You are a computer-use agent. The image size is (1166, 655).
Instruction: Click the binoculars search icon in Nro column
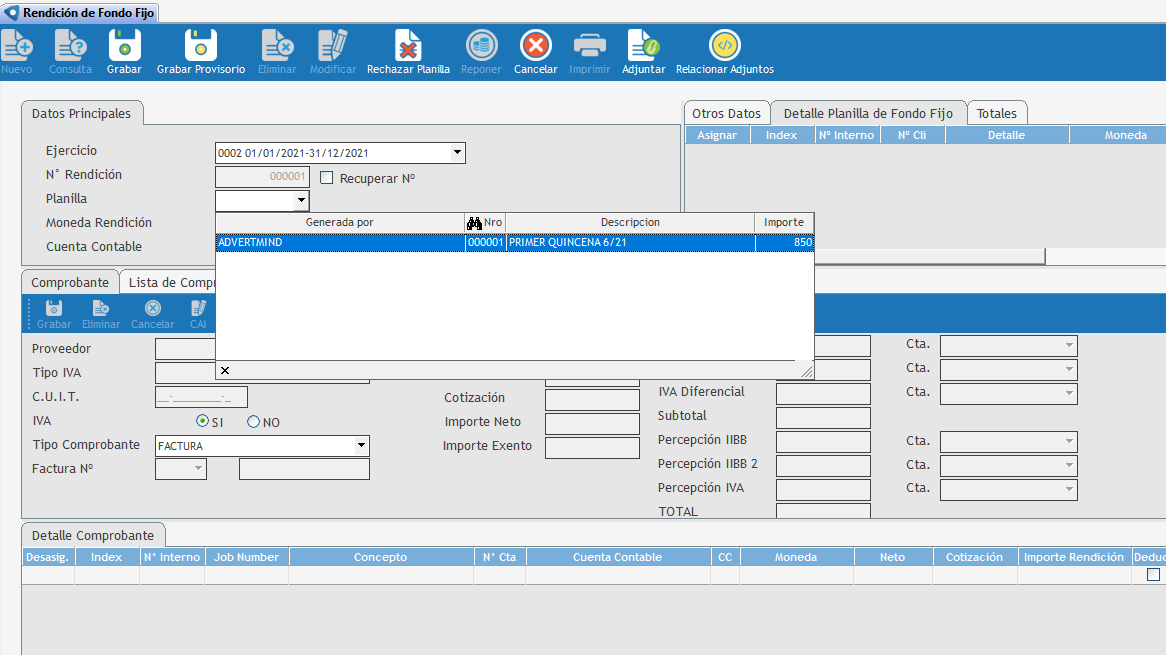[475, 222]
